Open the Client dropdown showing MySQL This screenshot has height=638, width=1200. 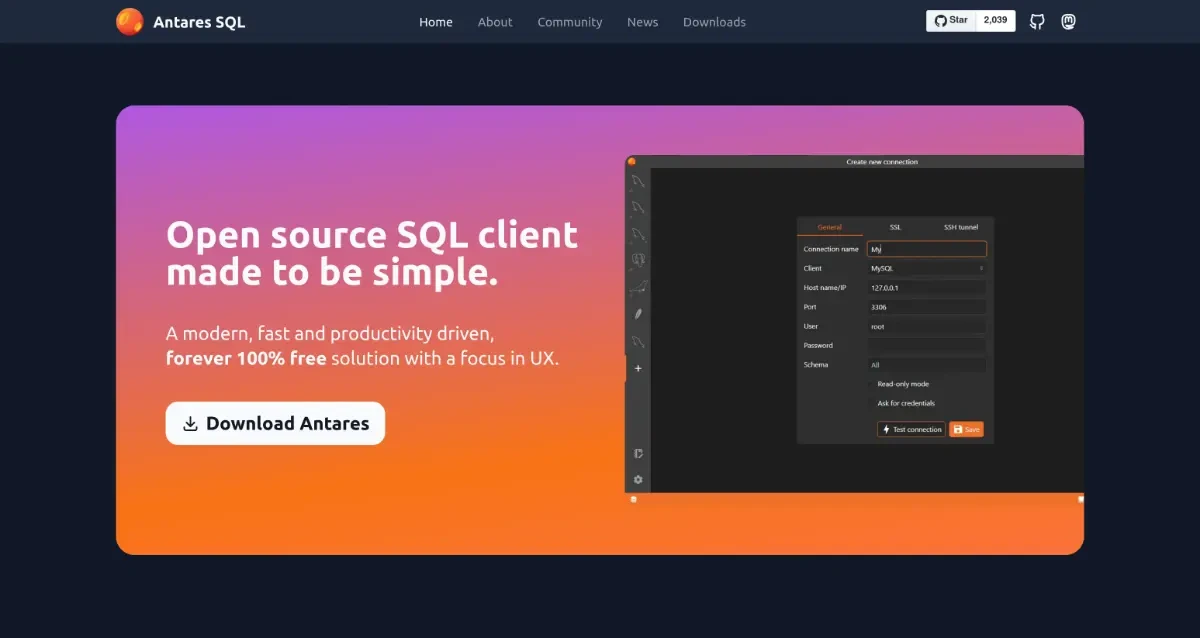[925, 268]
